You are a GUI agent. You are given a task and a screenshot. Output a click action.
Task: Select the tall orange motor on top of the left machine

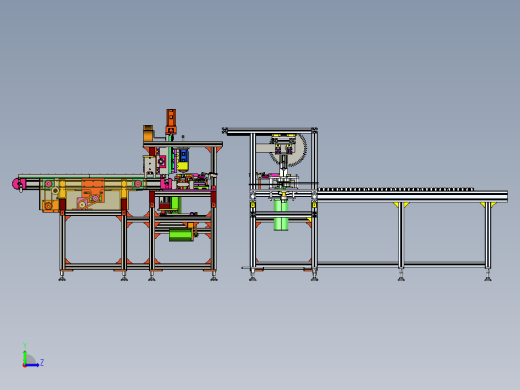[x=171, y=122]
